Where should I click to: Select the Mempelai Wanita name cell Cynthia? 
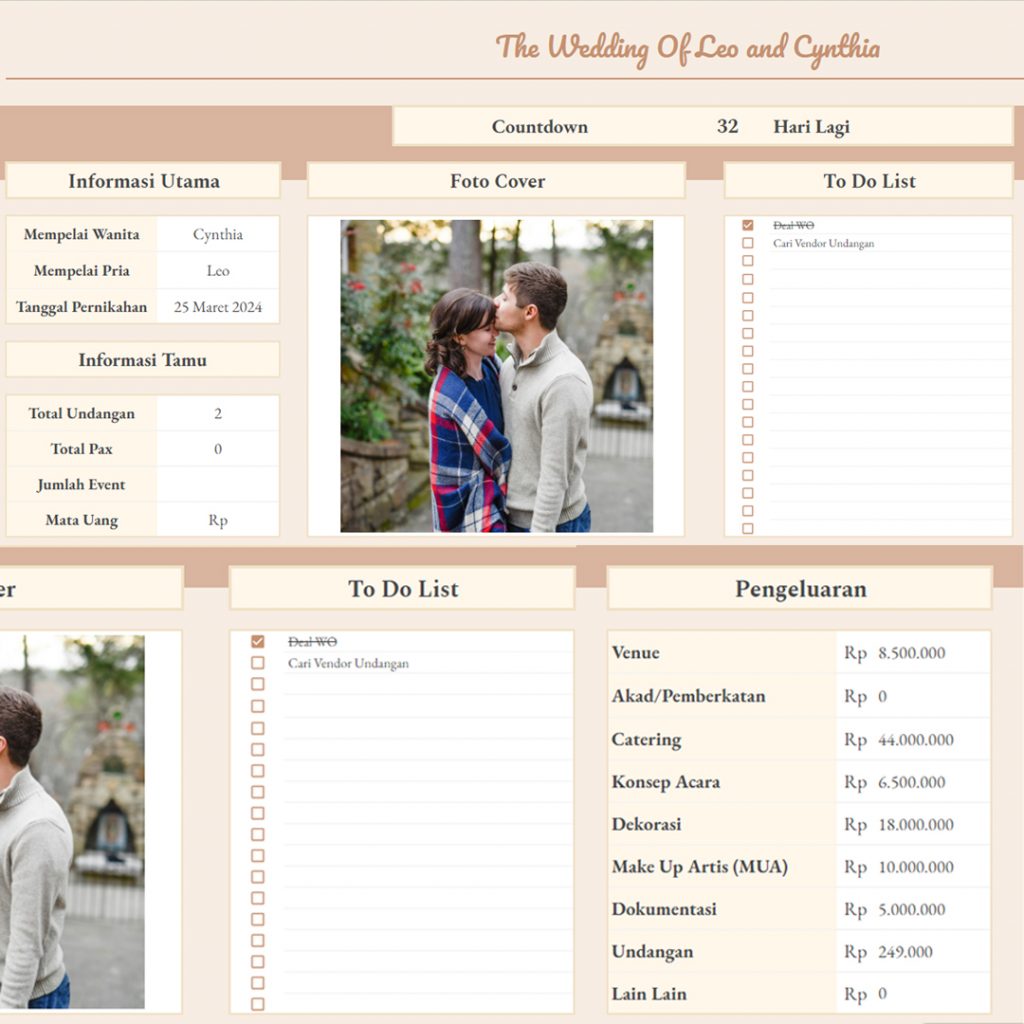coord(218,235)
